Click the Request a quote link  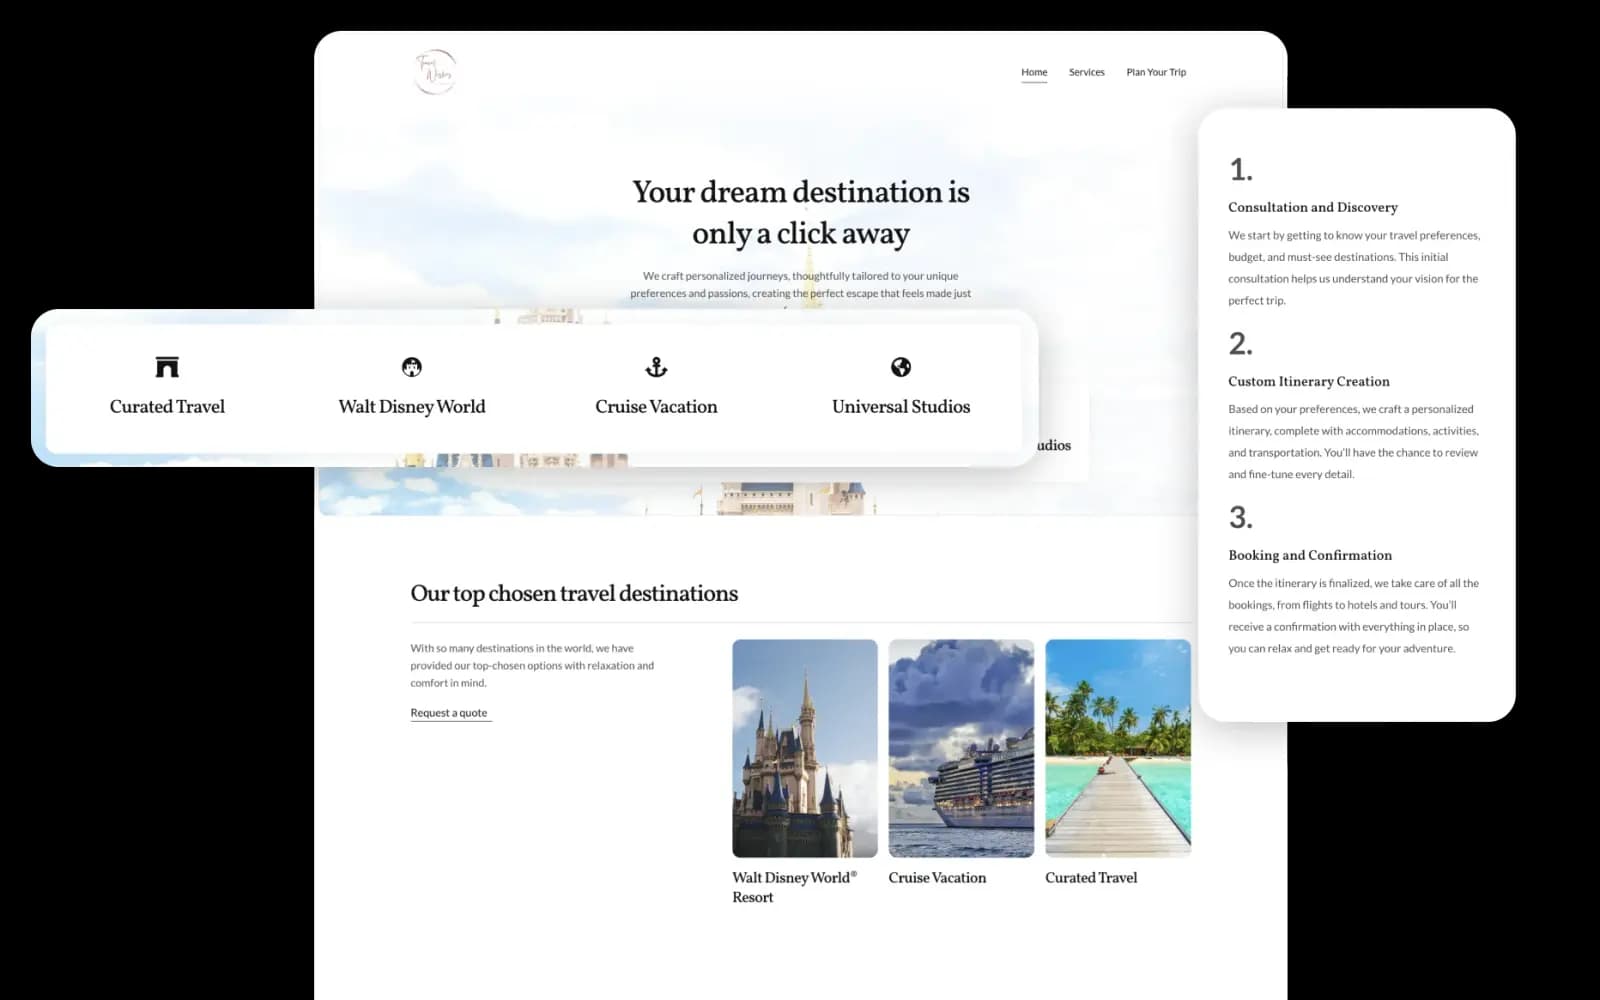tap(449, 713)
